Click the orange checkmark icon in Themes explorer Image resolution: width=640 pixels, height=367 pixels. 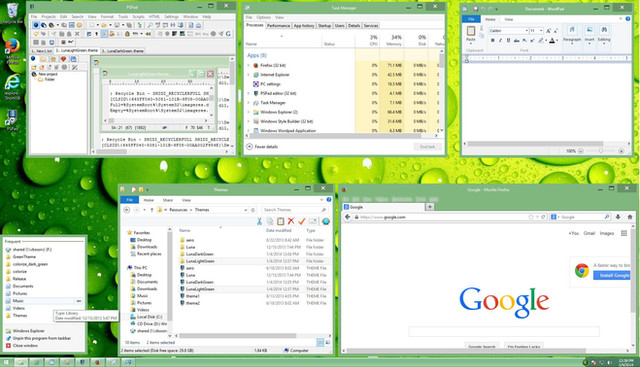click(302, 221)
